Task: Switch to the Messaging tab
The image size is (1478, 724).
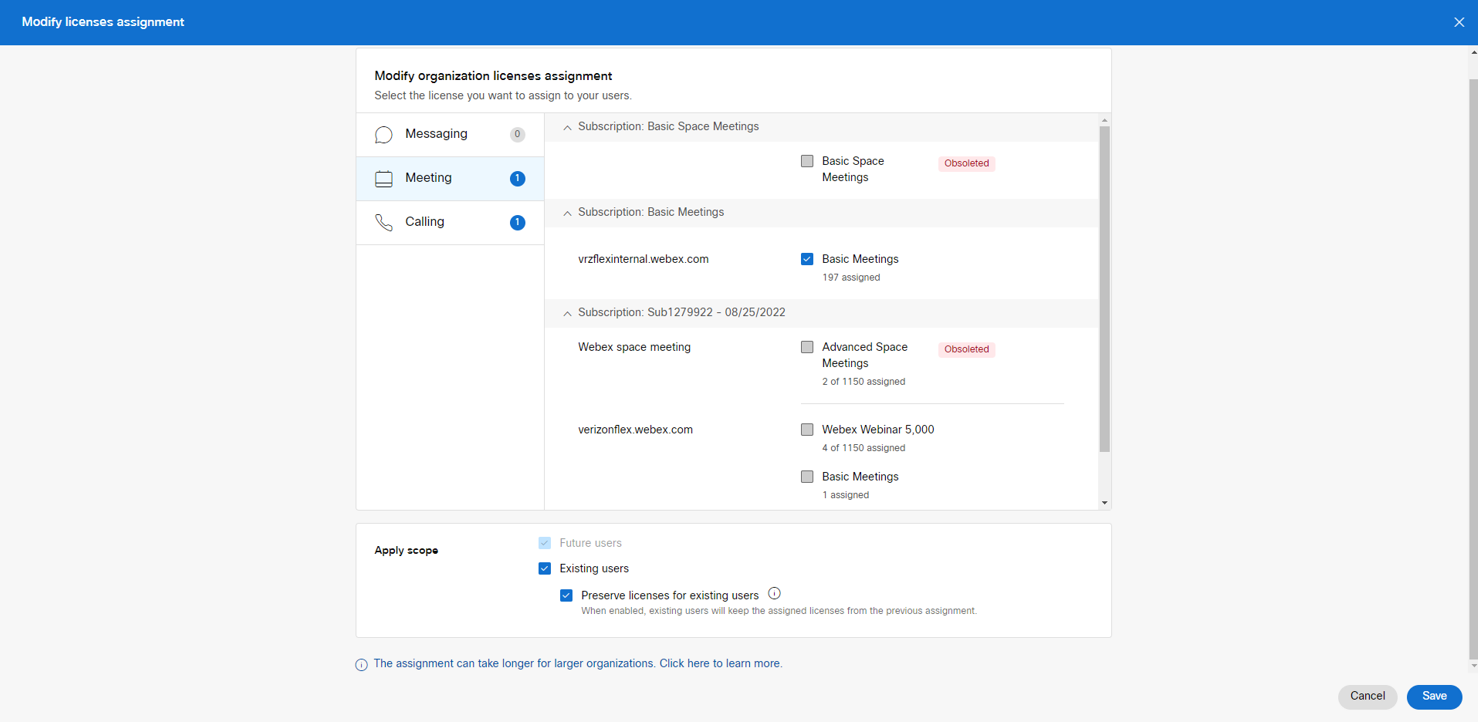Action: tap(436, 134)
